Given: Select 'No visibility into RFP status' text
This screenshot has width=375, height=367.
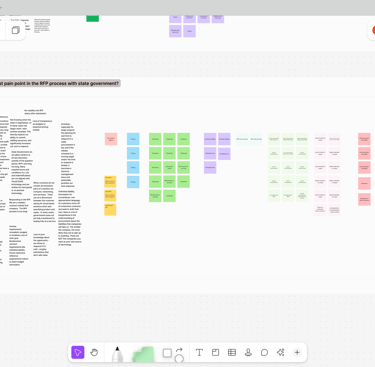Looking at the screenshot, I should (34, 112).
